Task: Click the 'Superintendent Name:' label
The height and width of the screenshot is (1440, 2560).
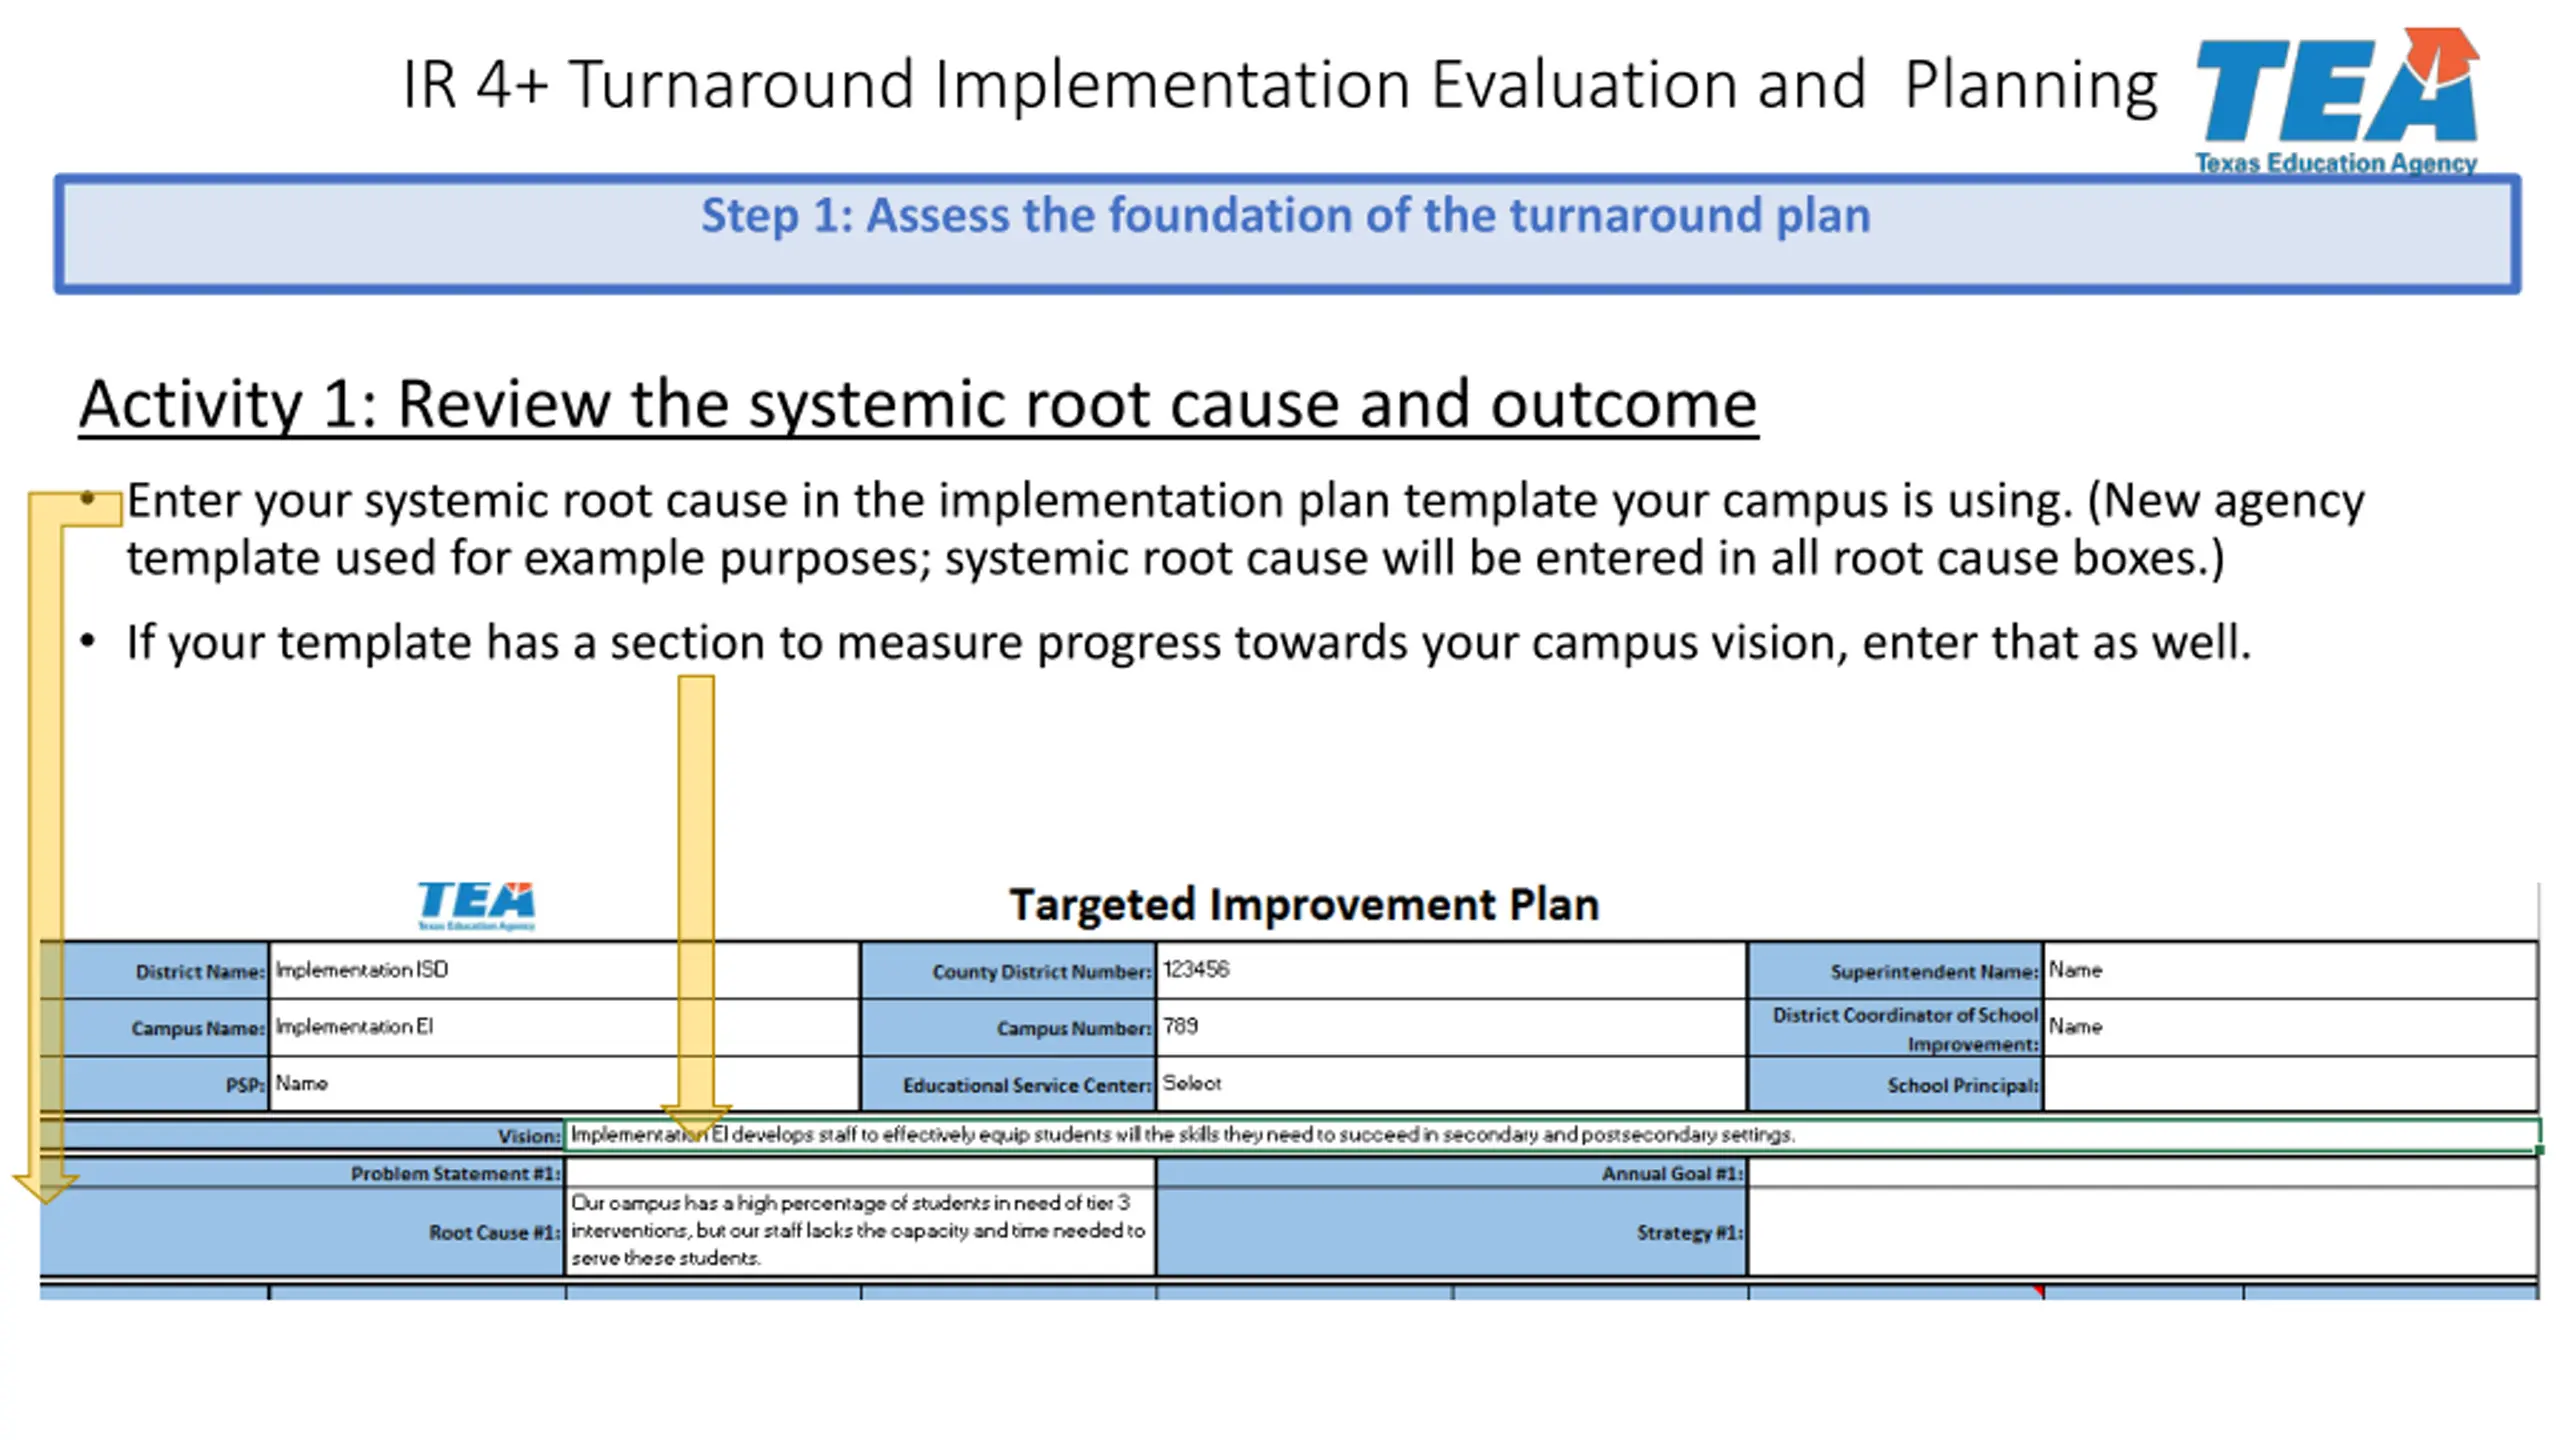Action: [x=1934, y=972]
